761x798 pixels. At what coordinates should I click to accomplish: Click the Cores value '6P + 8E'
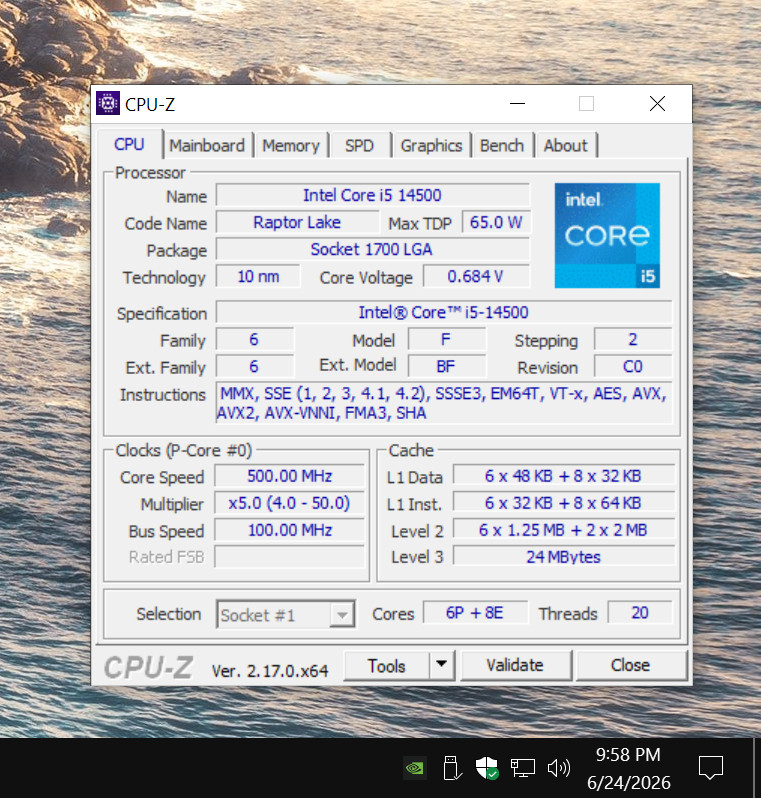click(475, 613)
